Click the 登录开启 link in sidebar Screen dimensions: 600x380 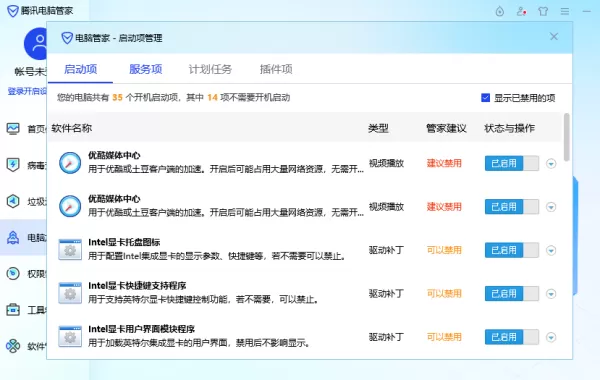[27, 91]
